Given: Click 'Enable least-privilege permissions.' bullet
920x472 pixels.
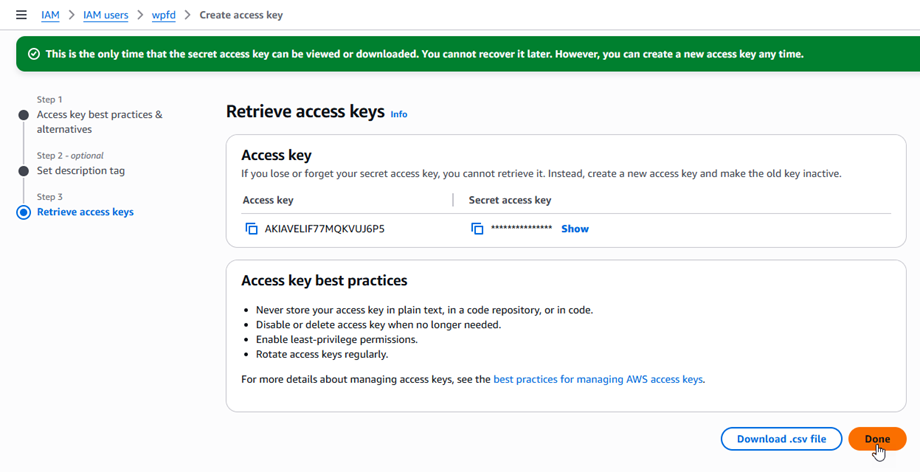Looking at the screenshot, I should (x=337, y=339).
